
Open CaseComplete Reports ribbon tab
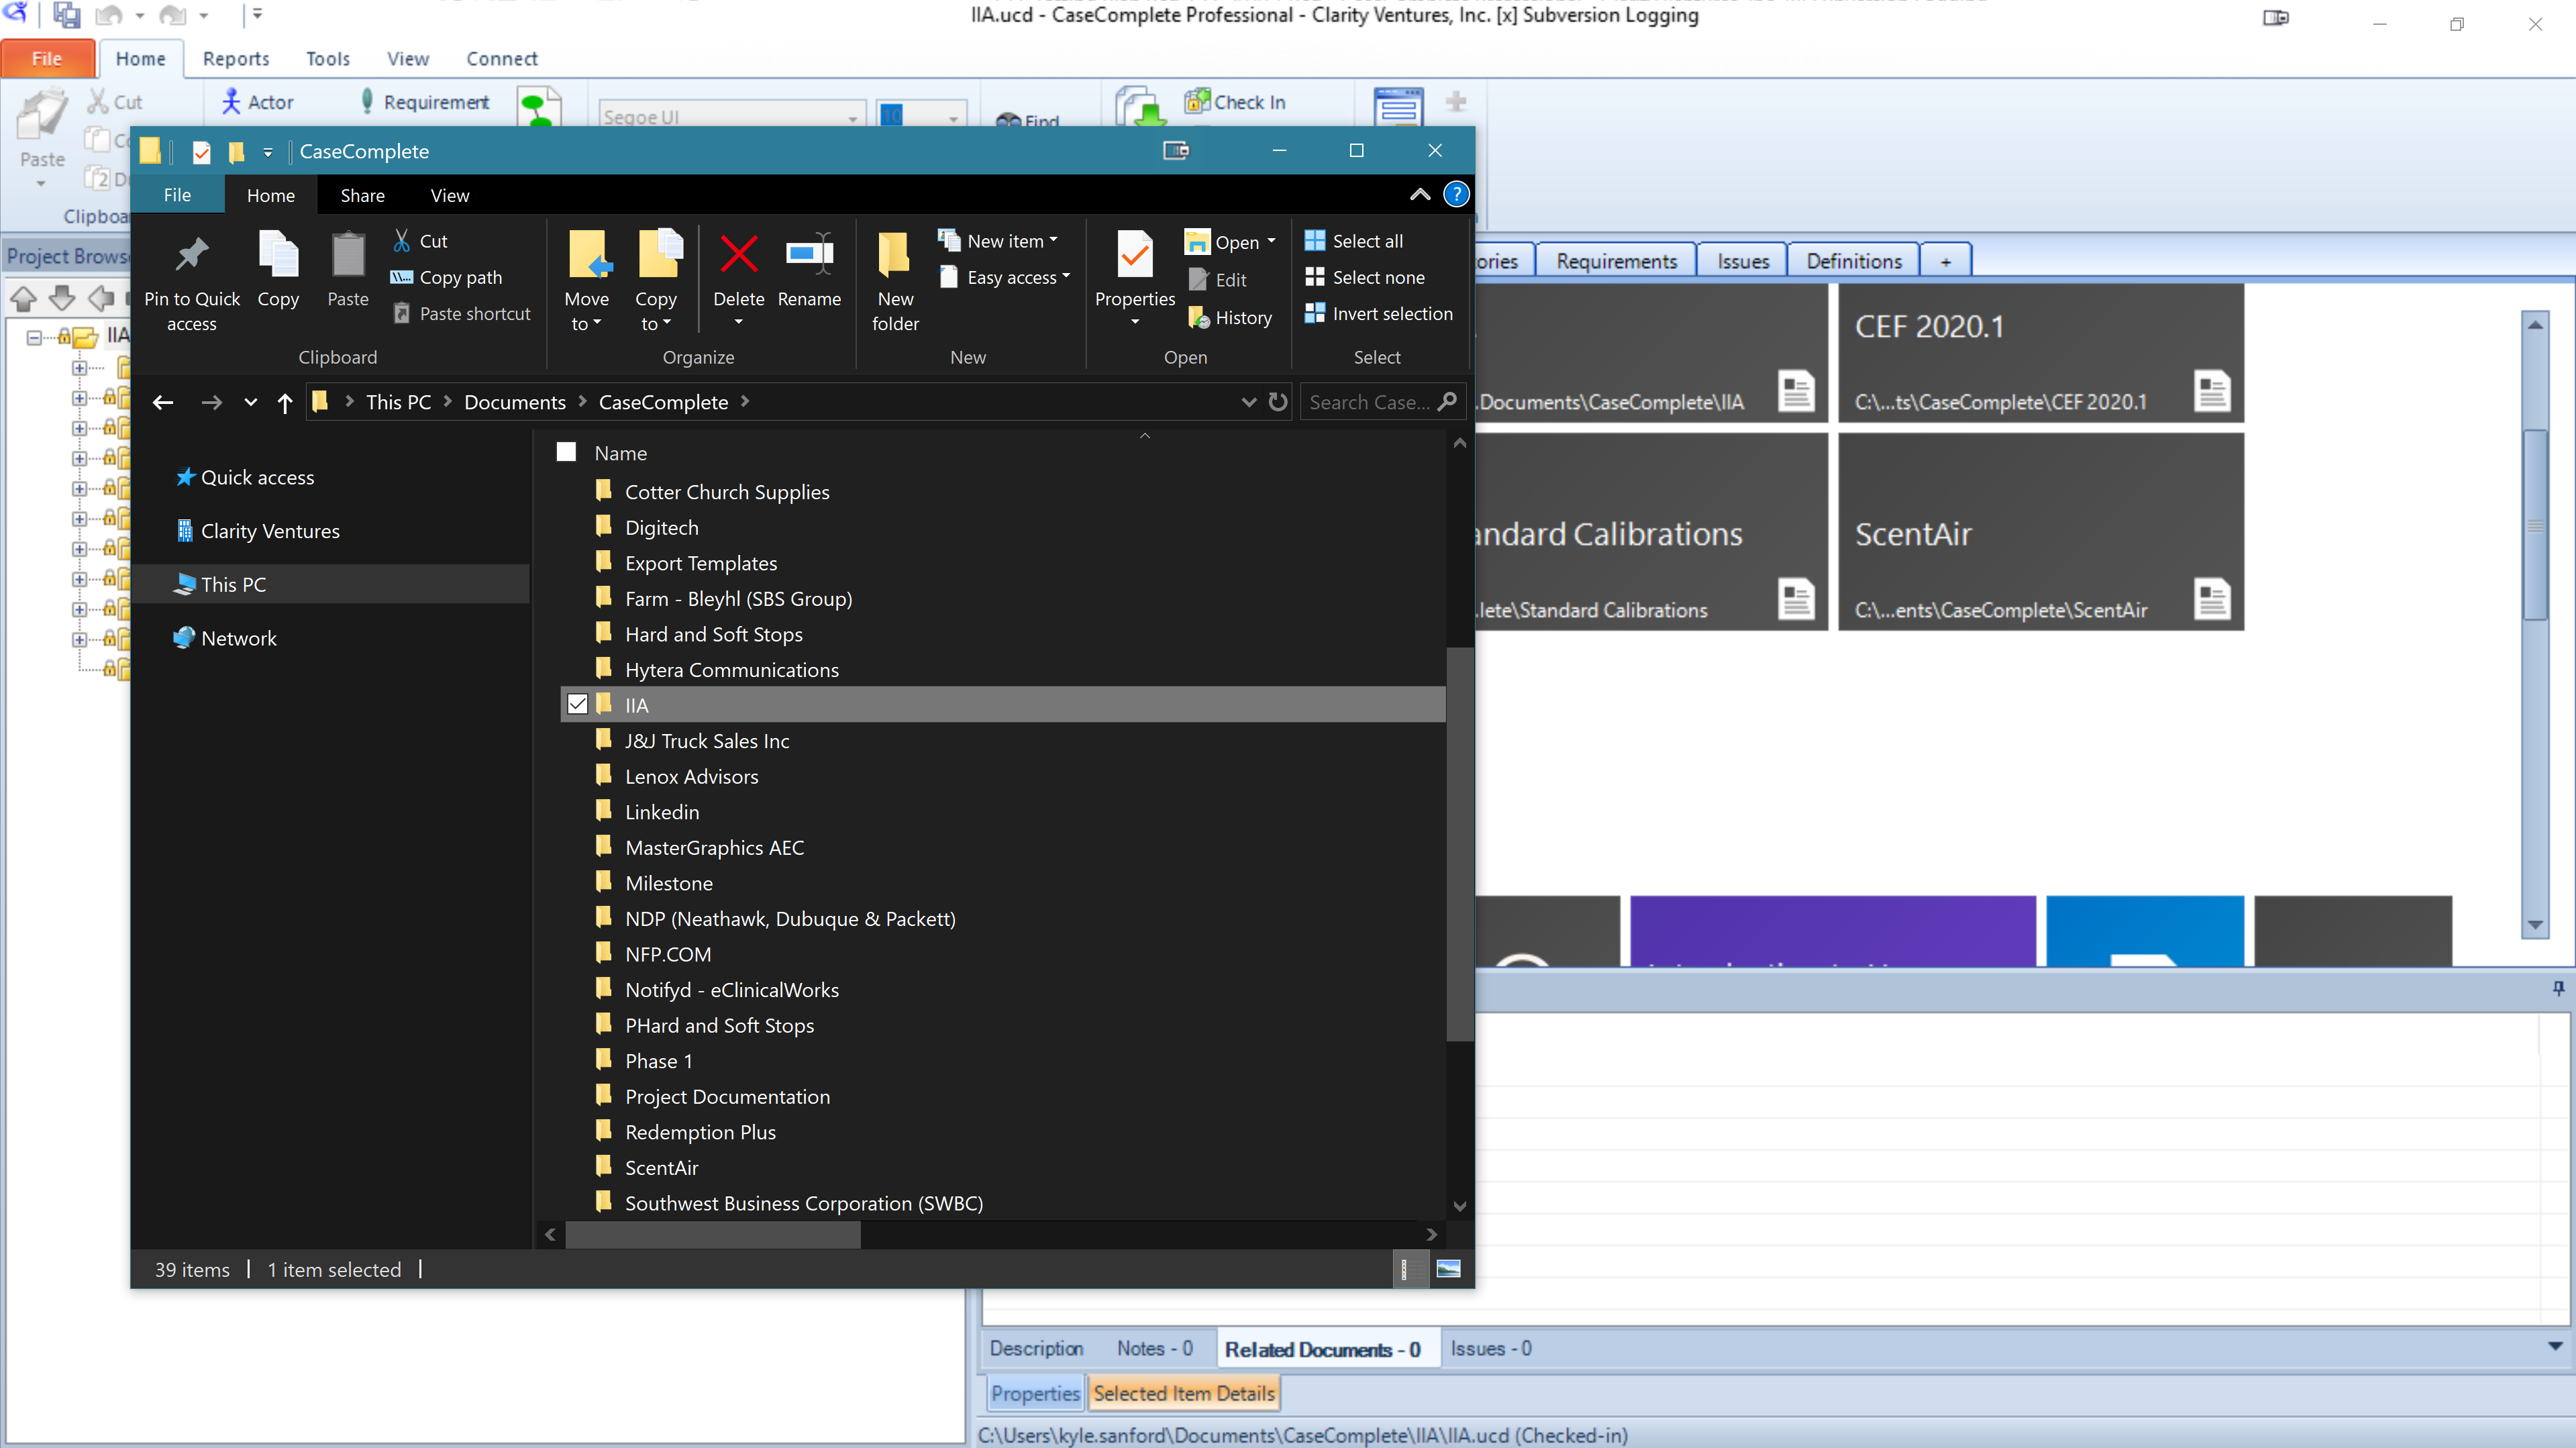pyautogui.click(x=236, y=58)
